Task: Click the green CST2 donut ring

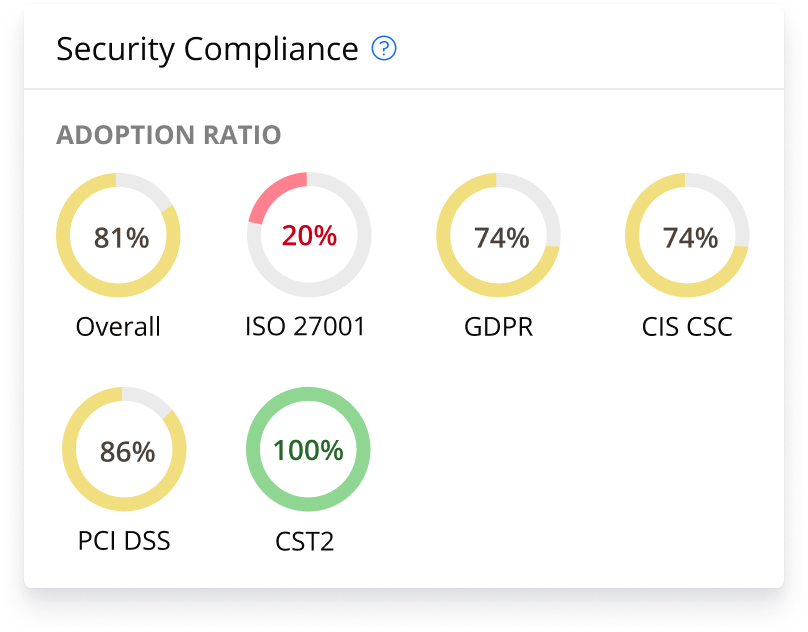Action: point(252,450)
